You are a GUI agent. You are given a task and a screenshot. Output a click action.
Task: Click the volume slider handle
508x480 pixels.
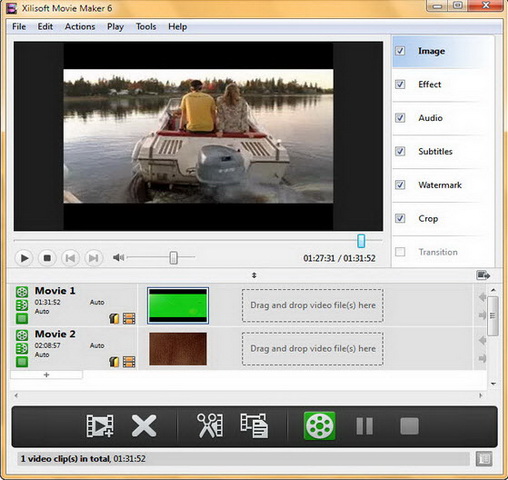coord(173,257)
